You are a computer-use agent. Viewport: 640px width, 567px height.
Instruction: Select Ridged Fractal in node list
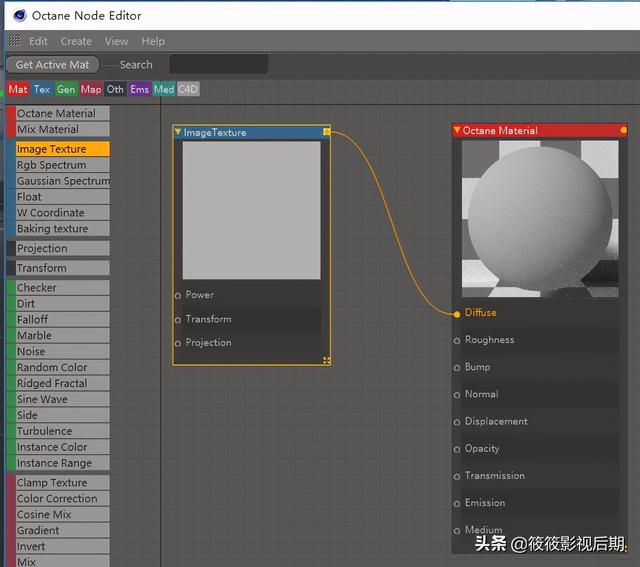[x=62, y=383]
